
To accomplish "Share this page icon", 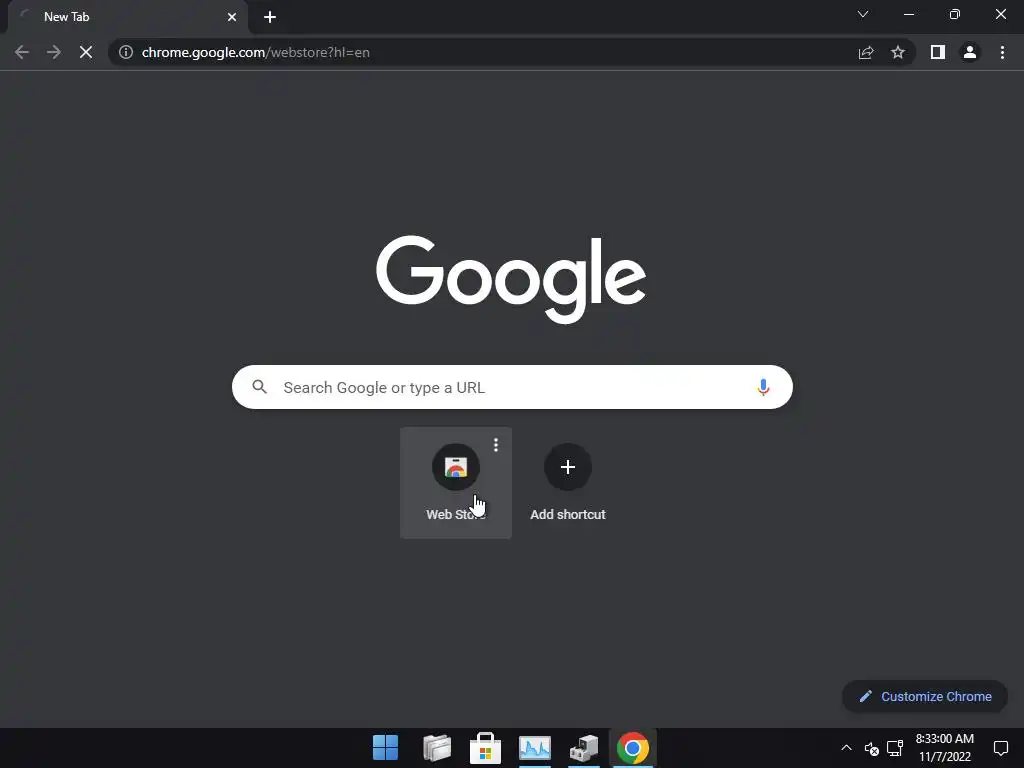I will click(x=866, y=52).
